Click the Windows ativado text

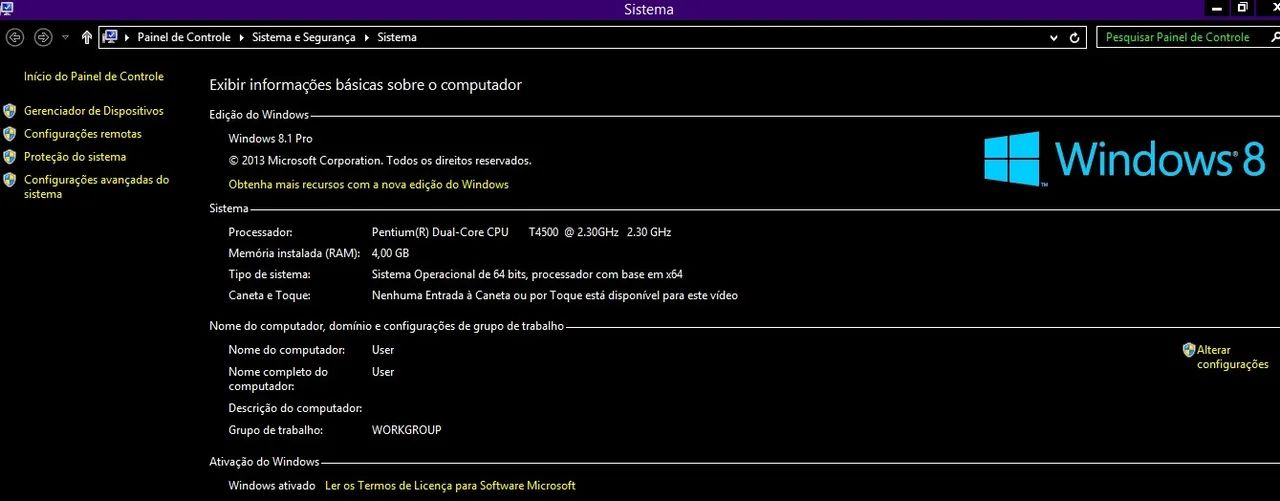click(274, 486)
